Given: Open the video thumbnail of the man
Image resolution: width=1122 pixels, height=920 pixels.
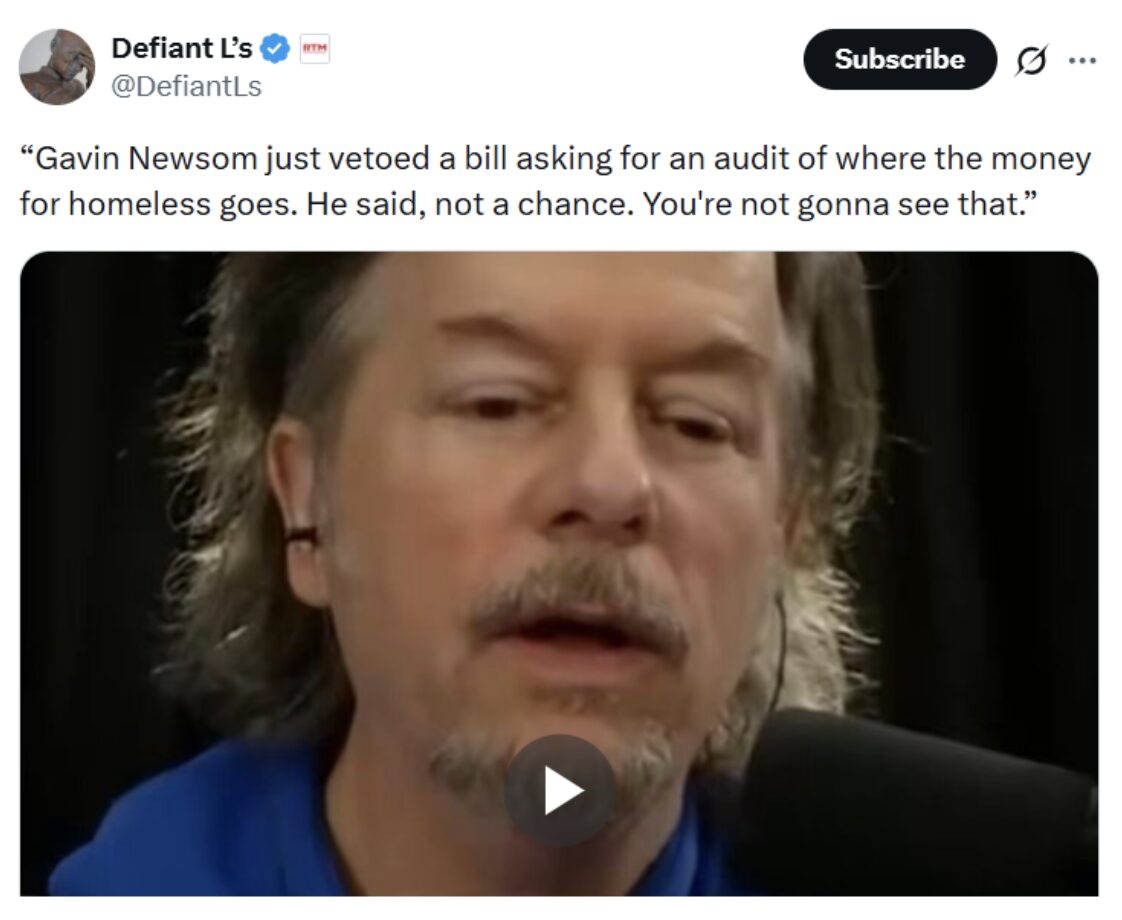Looking at the screenshot, I should point(559,574).
